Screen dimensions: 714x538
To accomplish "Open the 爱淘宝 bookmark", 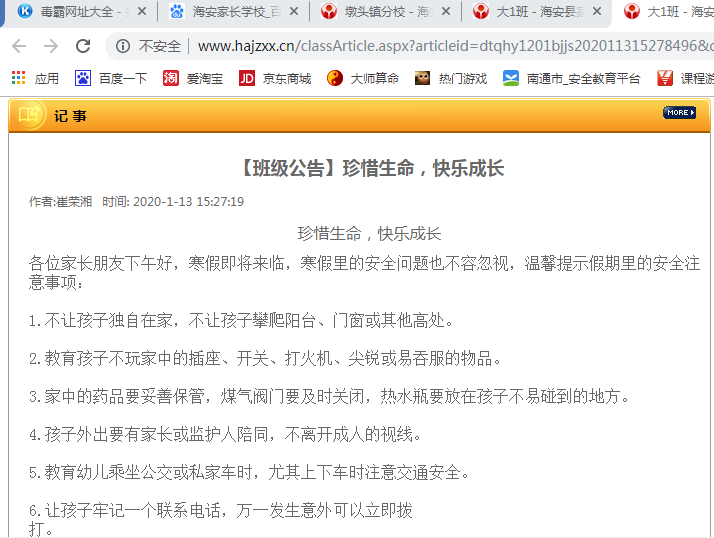I will 194,78.
